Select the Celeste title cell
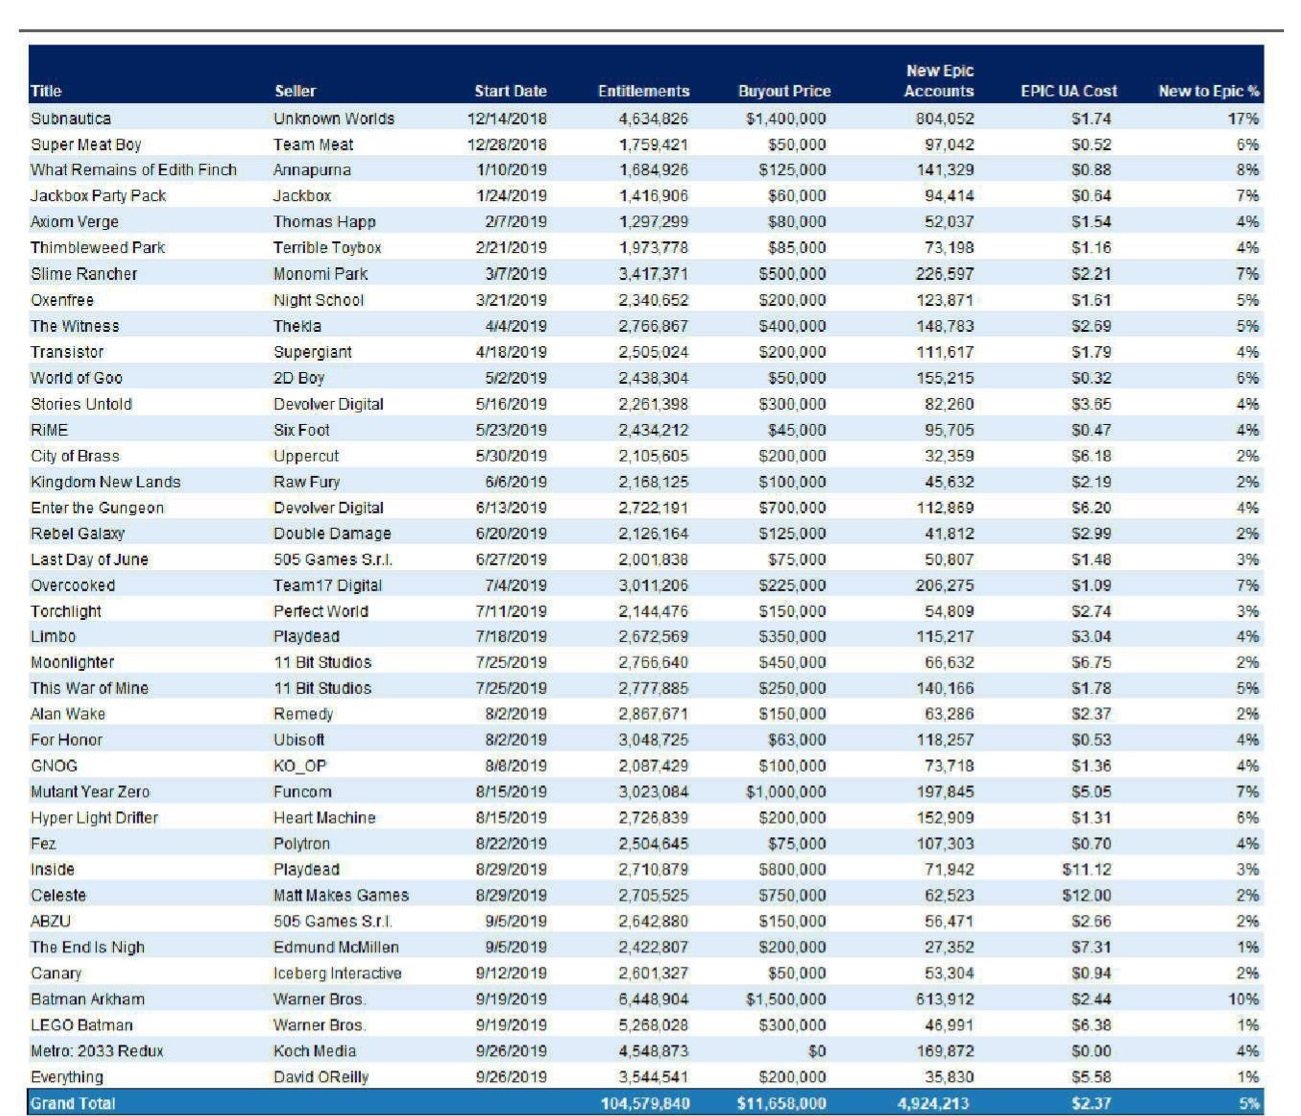This screenshot has width=1301, height=1116. click(58, 897)
